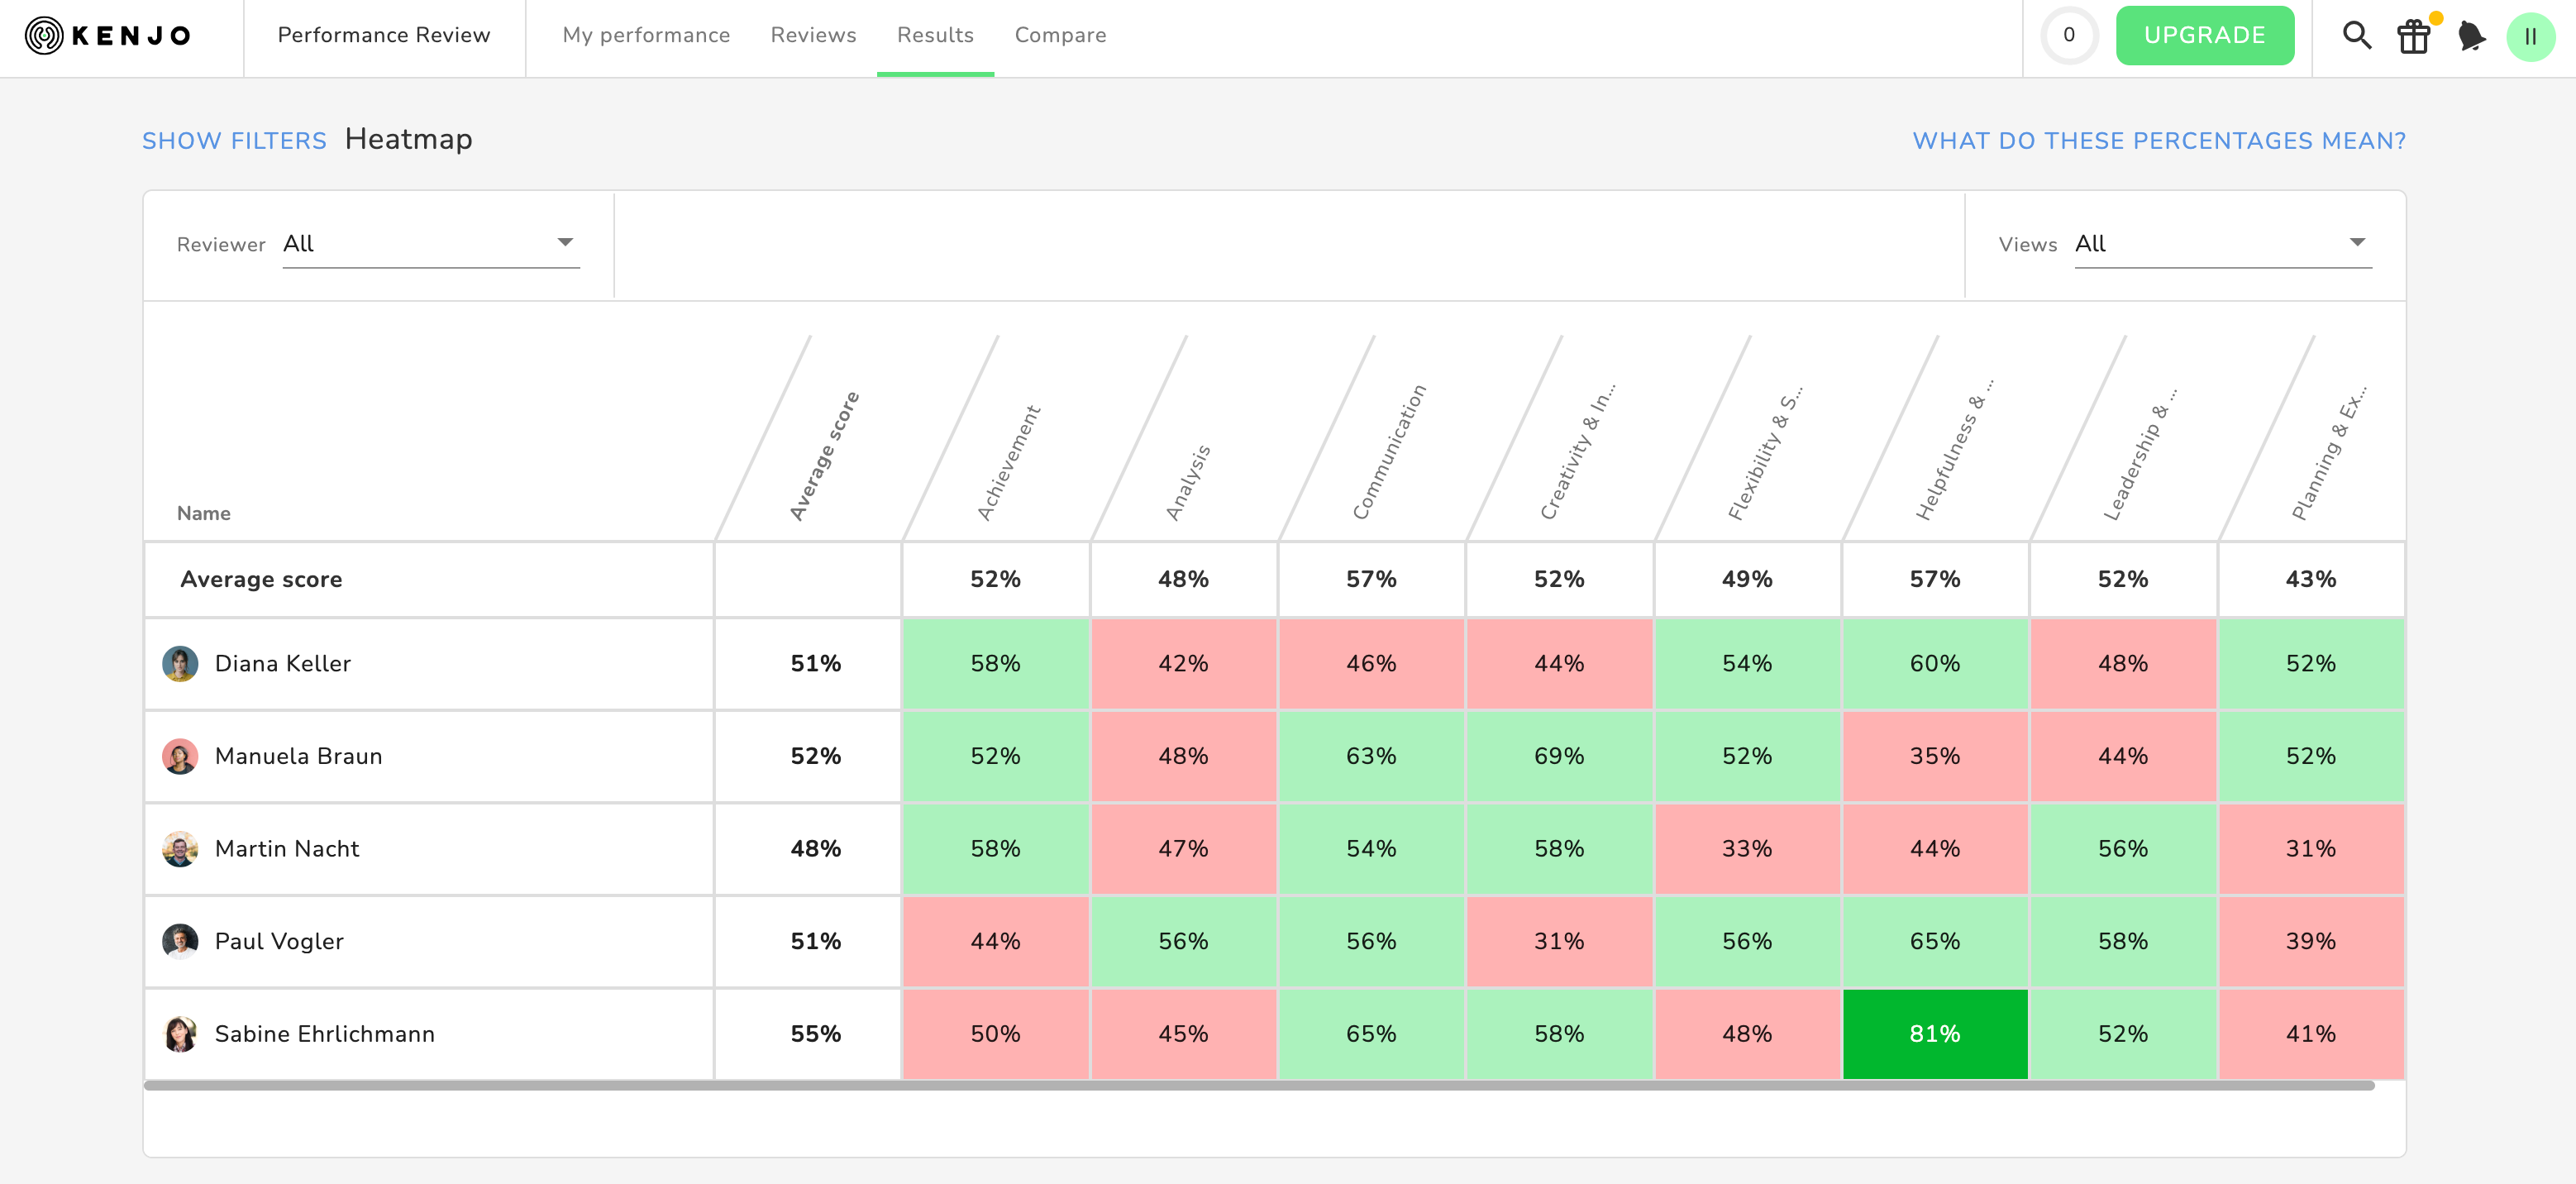Click the SHOW FILTERS link
2576x1184 pixels.
234,141
